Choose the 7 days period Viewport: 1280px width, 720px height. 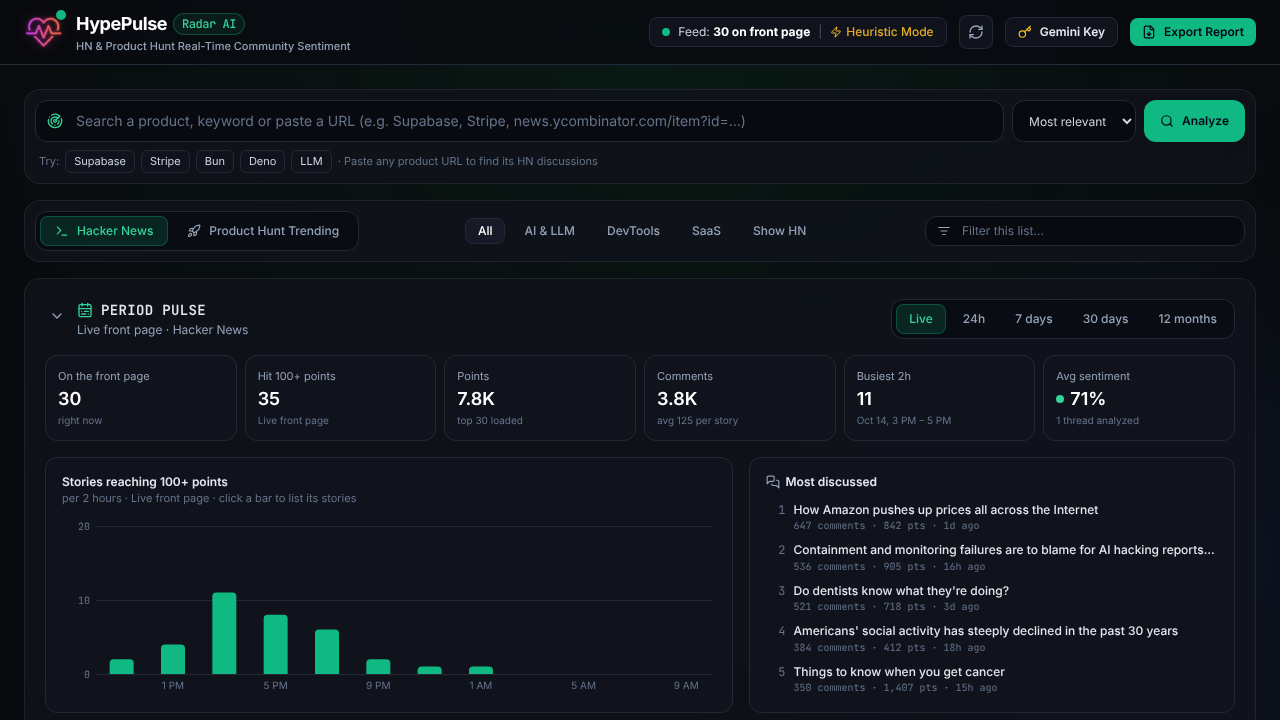coord(1034,319)
